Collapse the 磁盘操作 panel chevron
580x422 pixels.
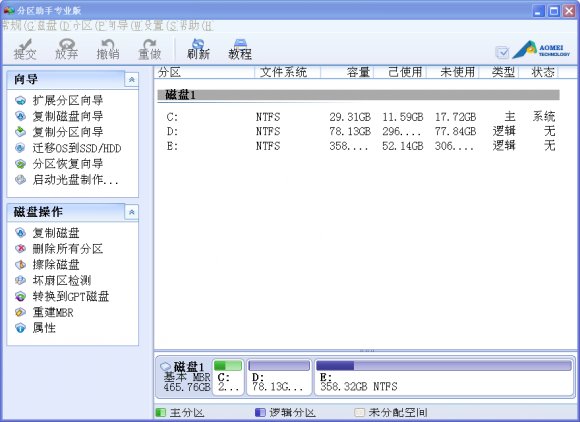[132, 212]
